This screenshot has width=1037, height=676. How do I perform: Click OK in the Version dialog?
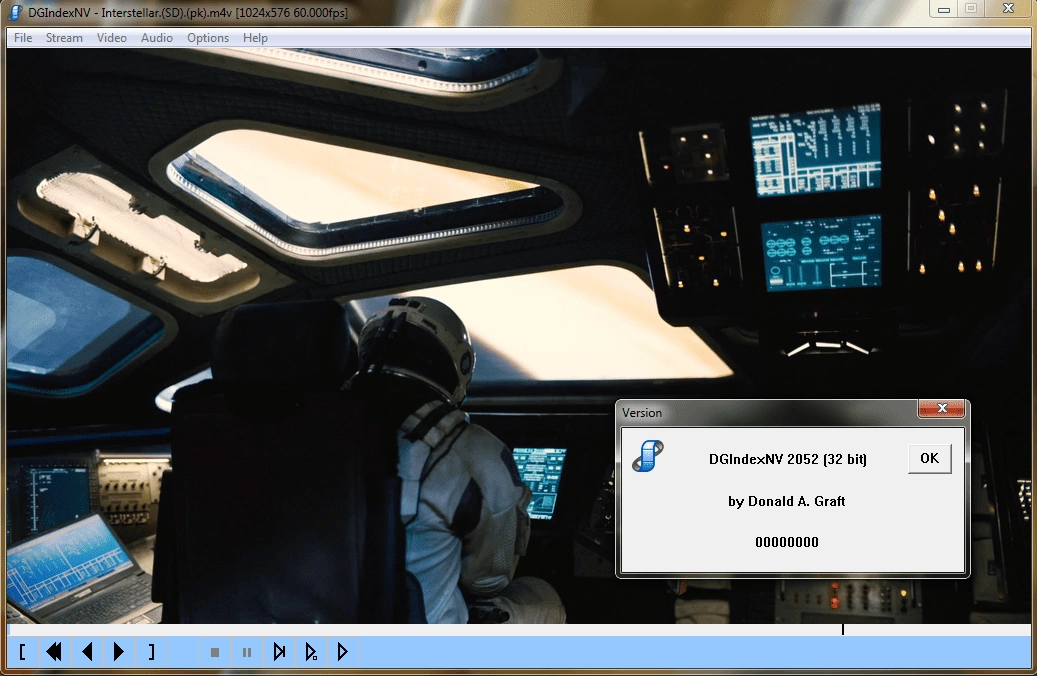929,458
